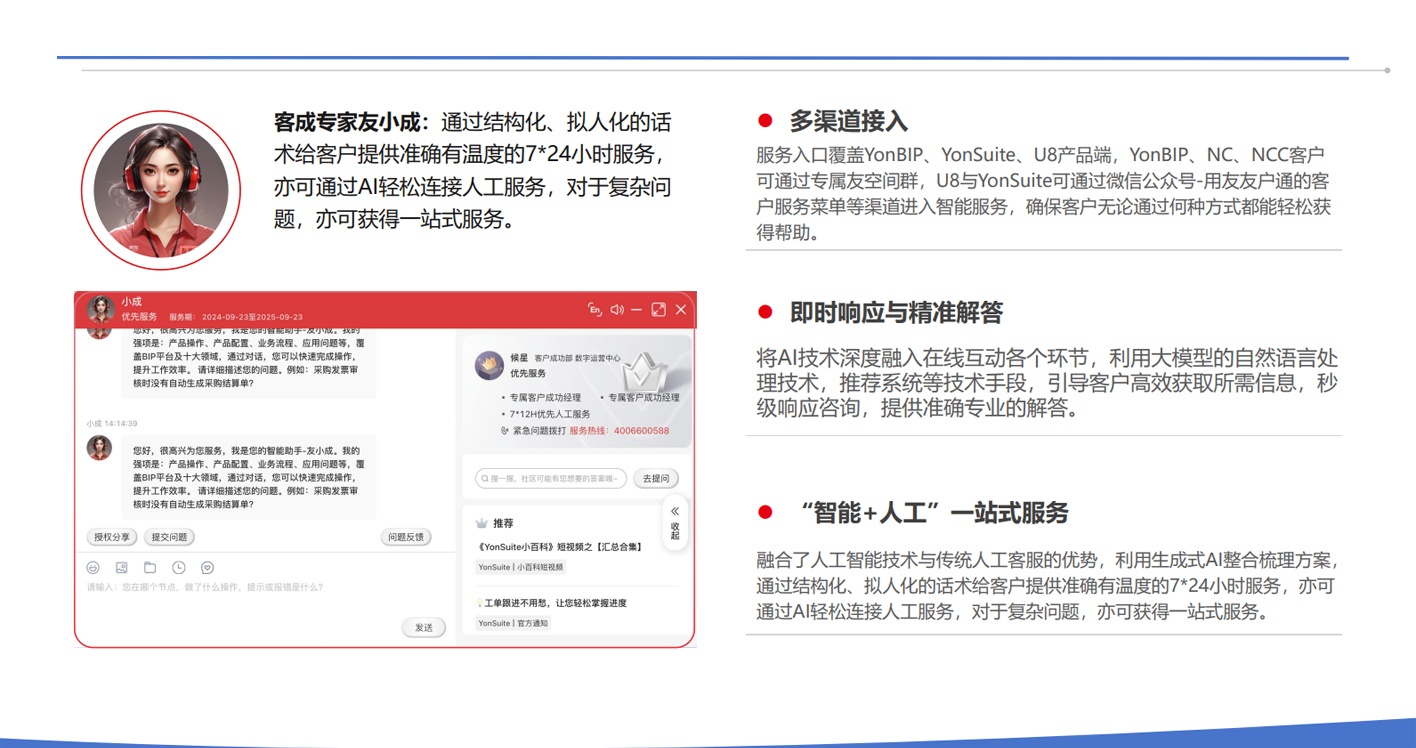Mute sound with the speaker icon
The height and width of the screenshot is (748, 1416).
(x=617, y=310)
